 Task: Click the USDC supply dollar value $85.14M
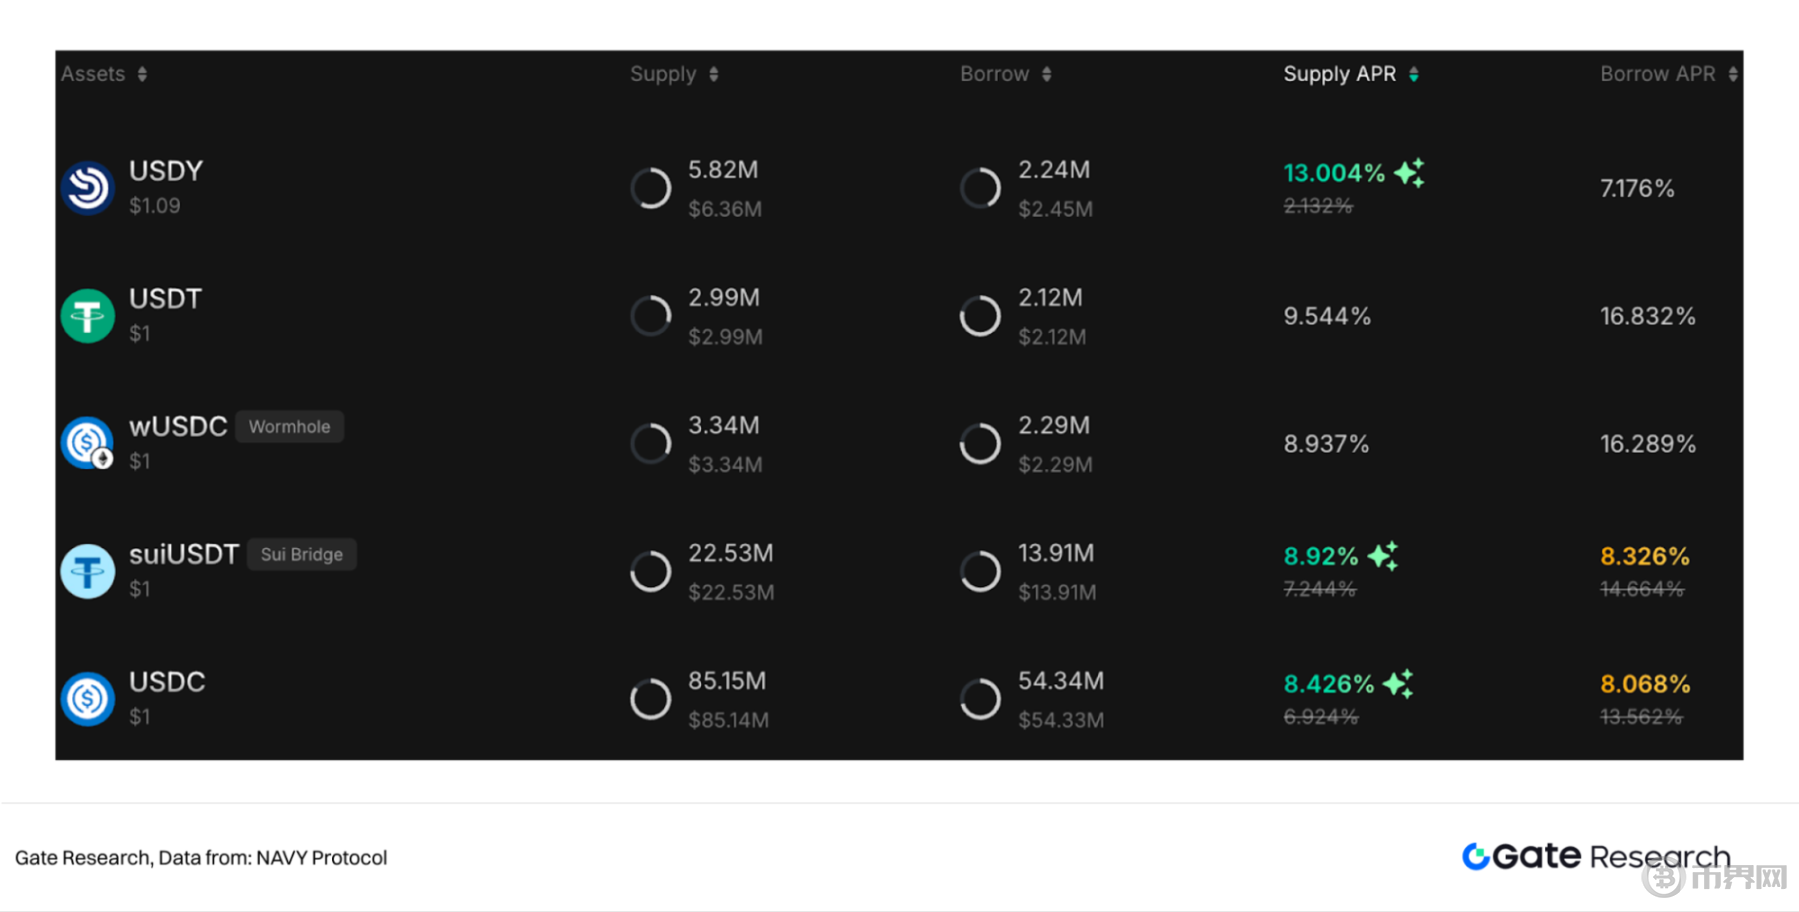coord(728,720)
